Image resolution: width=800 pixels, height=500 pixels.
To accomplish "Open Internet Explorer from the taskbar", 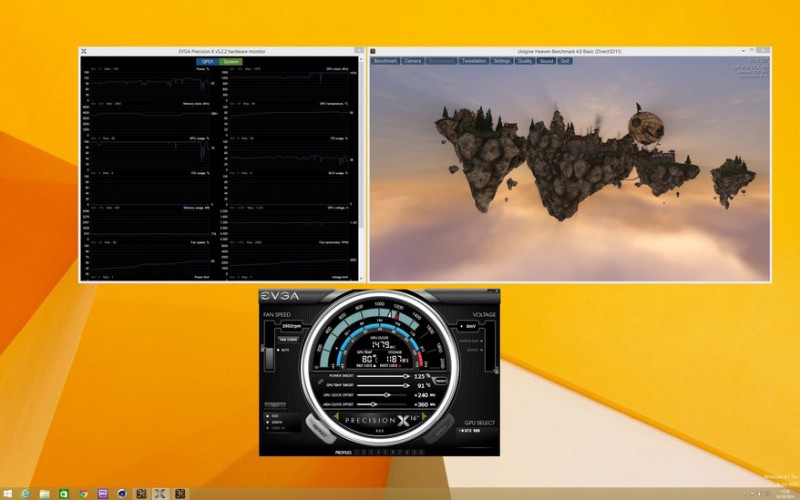I will coord(26,494).
